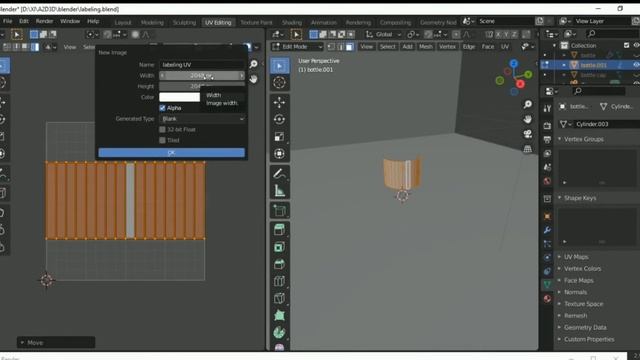Switch to the UV Editing workspace tab
Image resolution: width=640 pixels, height=360 pixels.
tap(218, 22)
